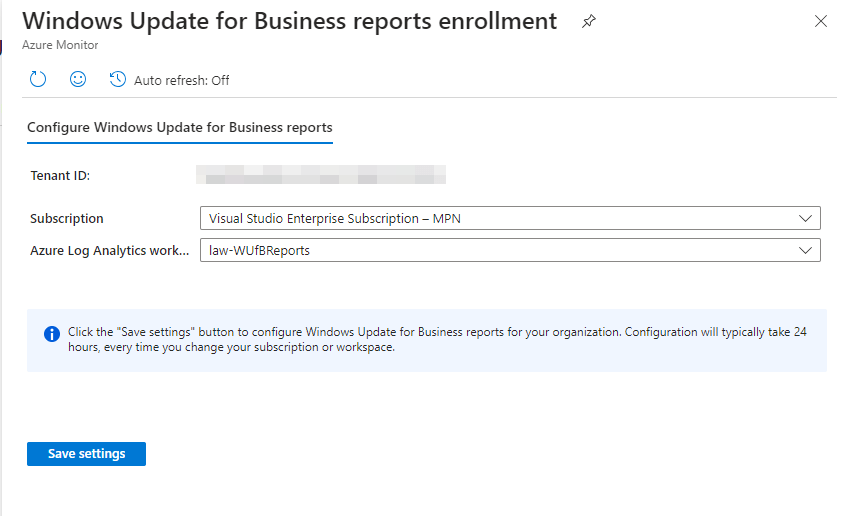
Task: Toggle the 'Auto refresh: Off' setting
Action: [181, 80]
